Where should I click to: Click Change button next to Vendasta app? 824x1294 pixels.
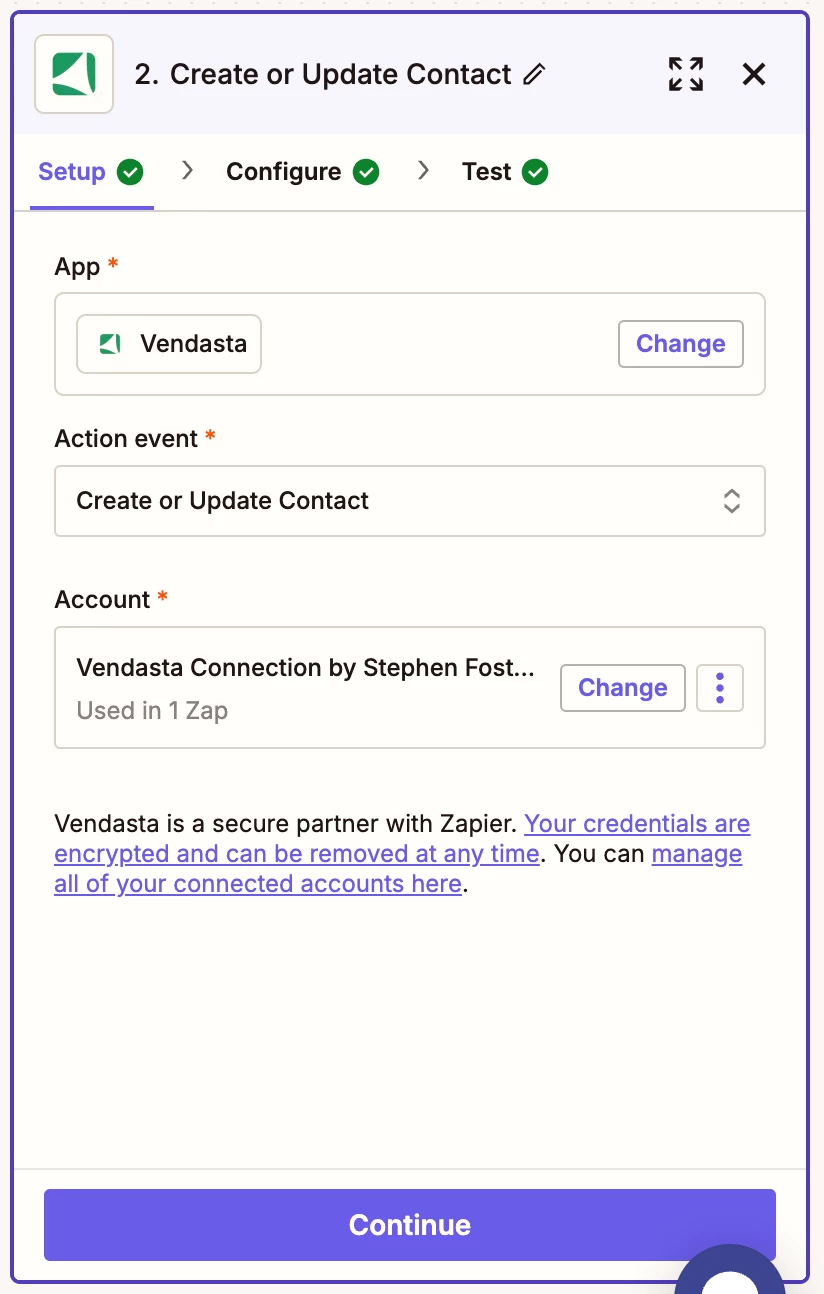click(681, 344)
